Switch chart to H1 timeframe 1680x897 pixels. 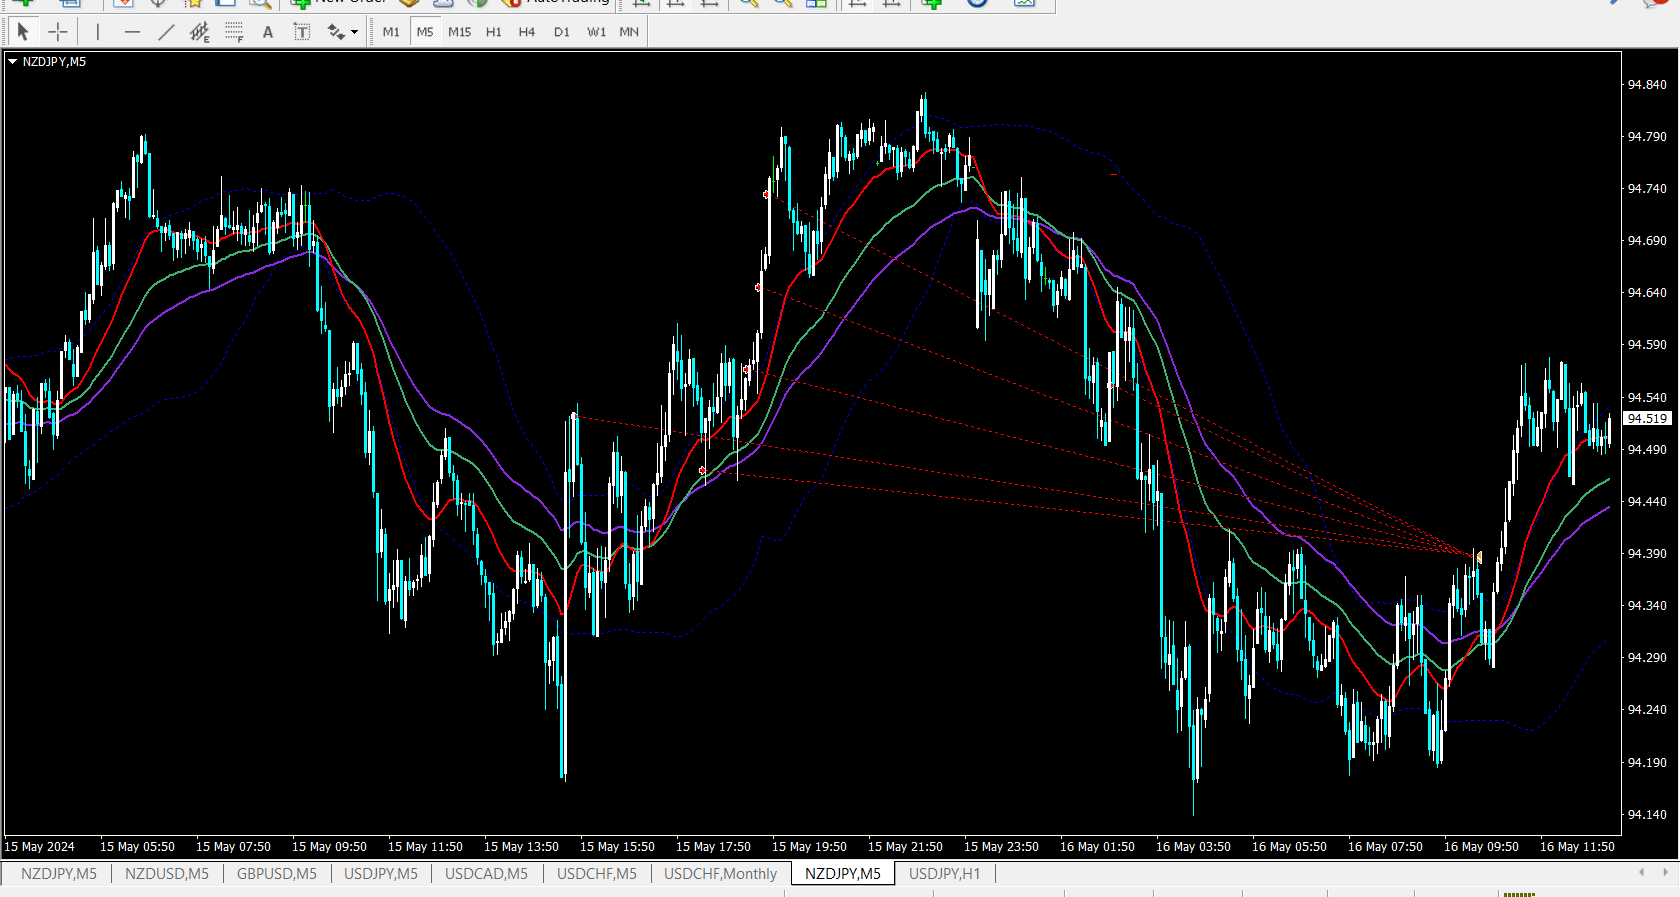tap(494, 32)
